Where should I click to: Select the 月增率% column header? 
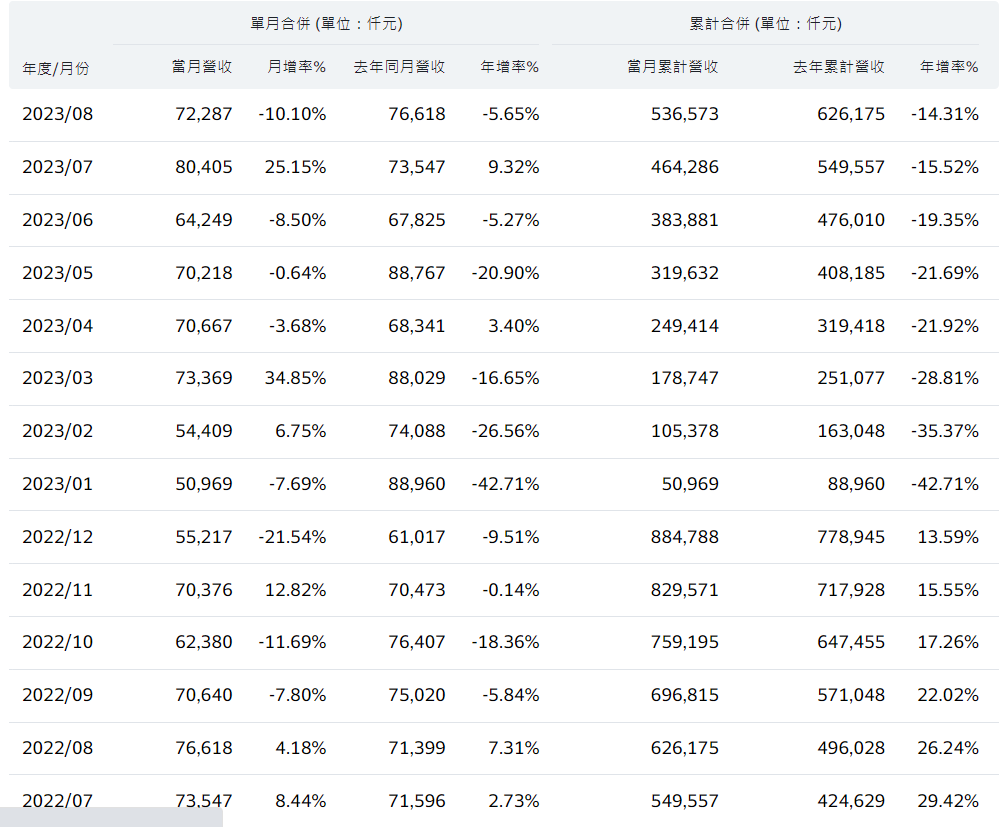296,67
